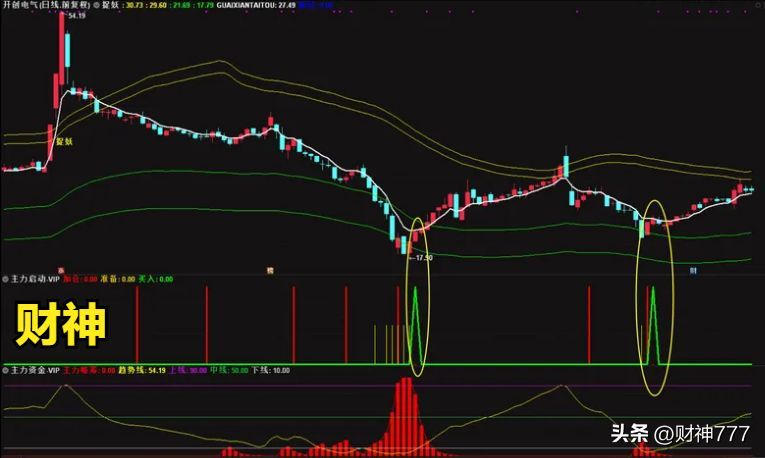This screenshot has height=458, width=765.
Task: Click the 头条 logo in the watermark
Action: tap(630, 434)
